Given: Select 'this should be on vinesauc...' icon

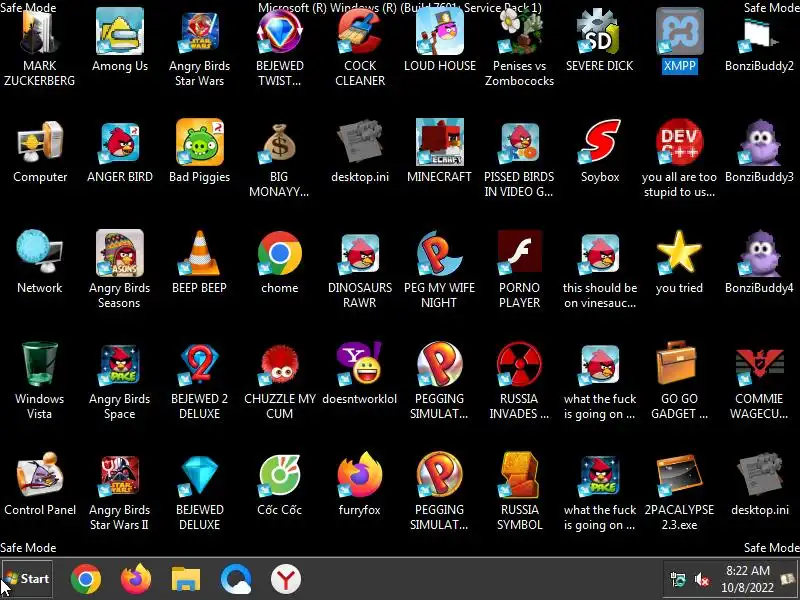Looking at the screenshot, I should [600, 253].
